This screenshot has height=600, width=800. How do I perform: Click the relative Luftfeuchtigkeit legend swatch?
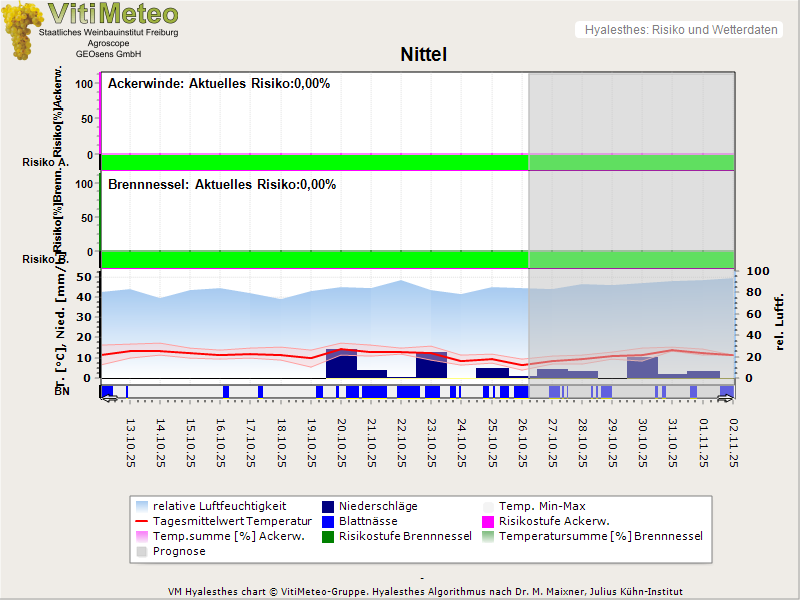142,506
